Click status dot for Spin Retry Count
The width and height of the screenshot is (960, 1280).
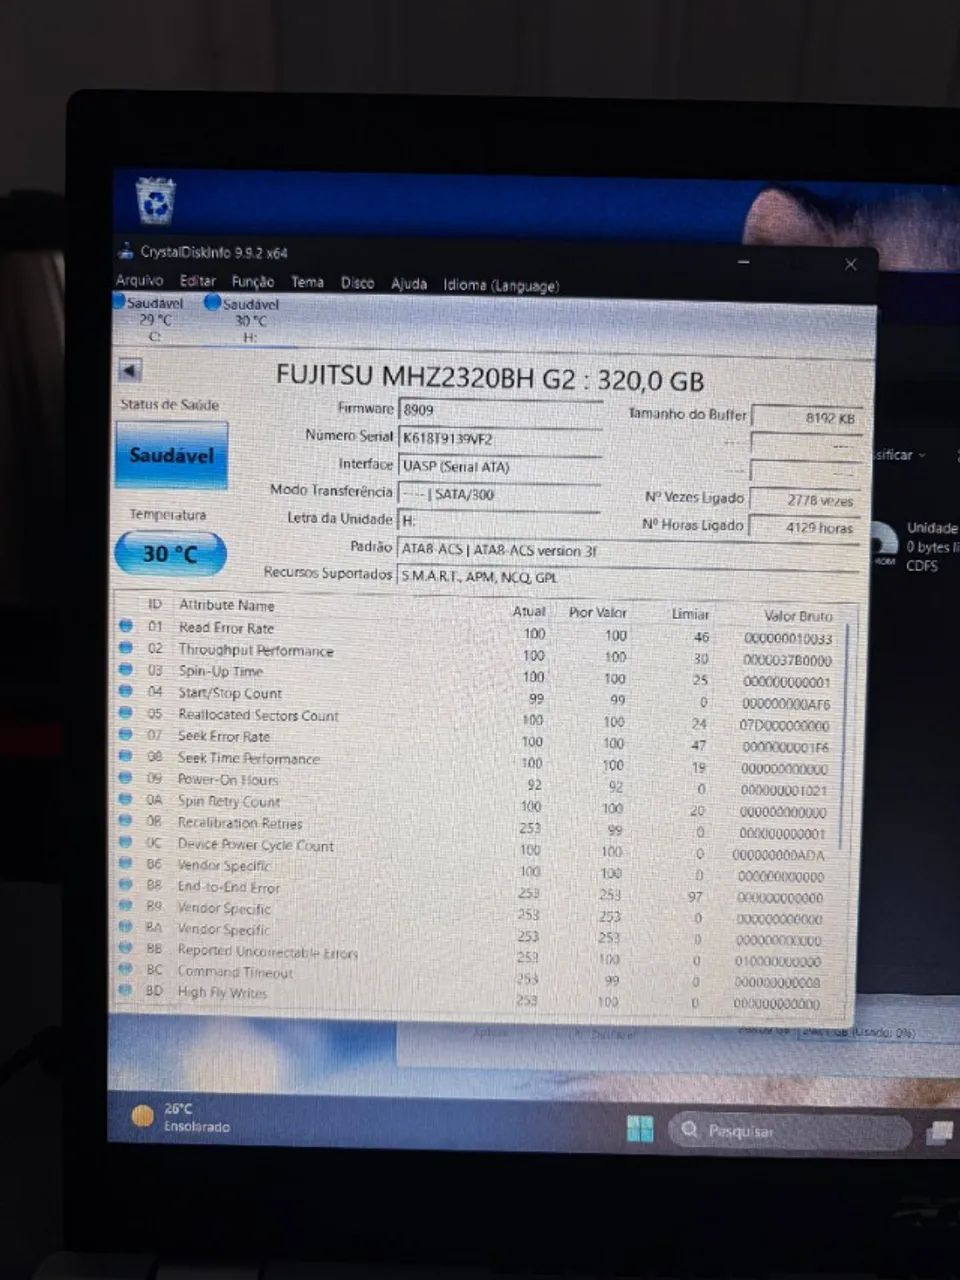(126, 799)
